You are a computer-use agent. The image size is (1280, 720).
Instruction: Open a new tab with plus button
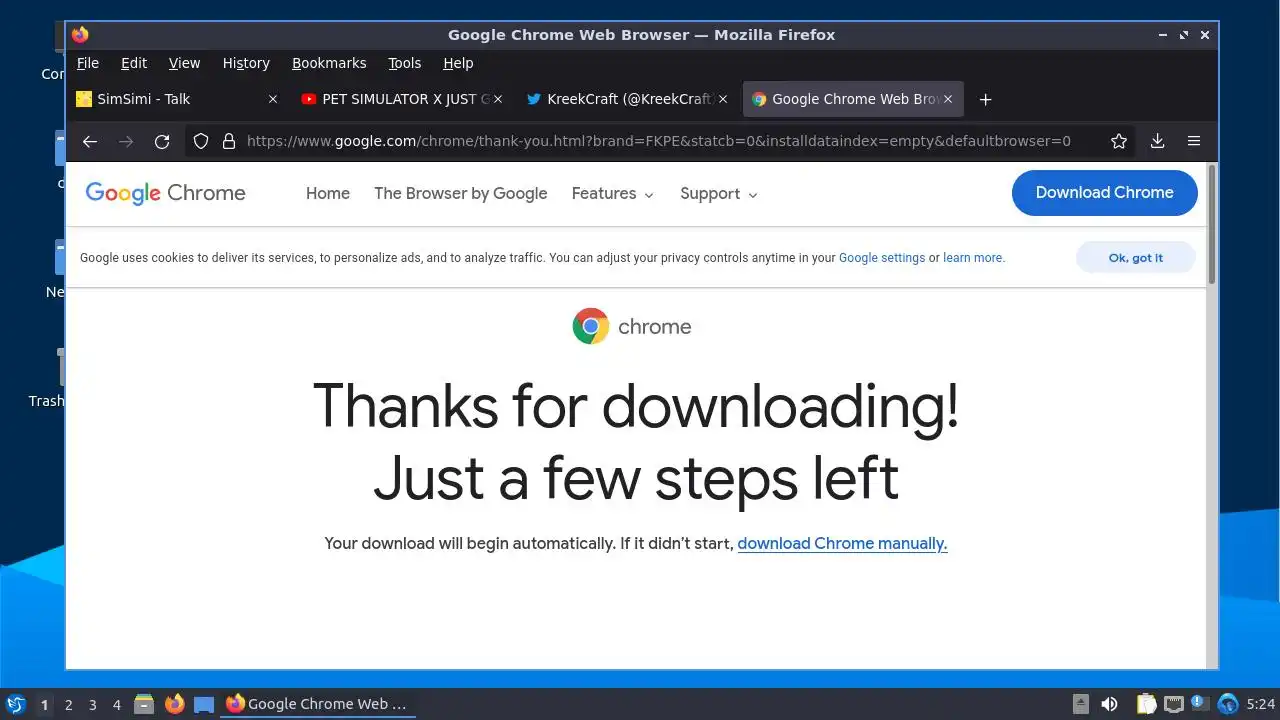985,99
